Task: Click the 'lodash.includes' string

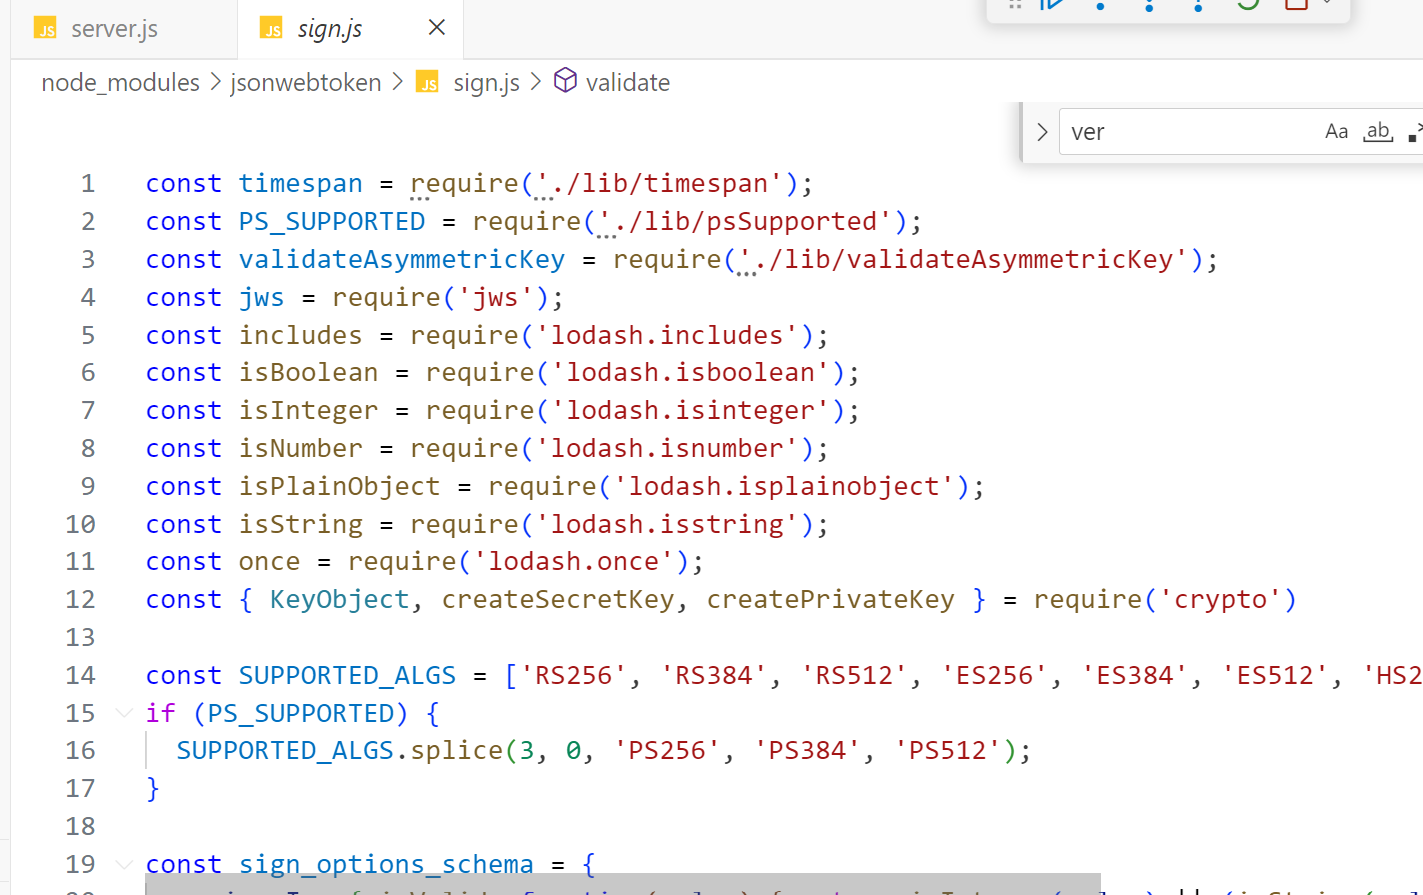Action: (x=667, y=335)
